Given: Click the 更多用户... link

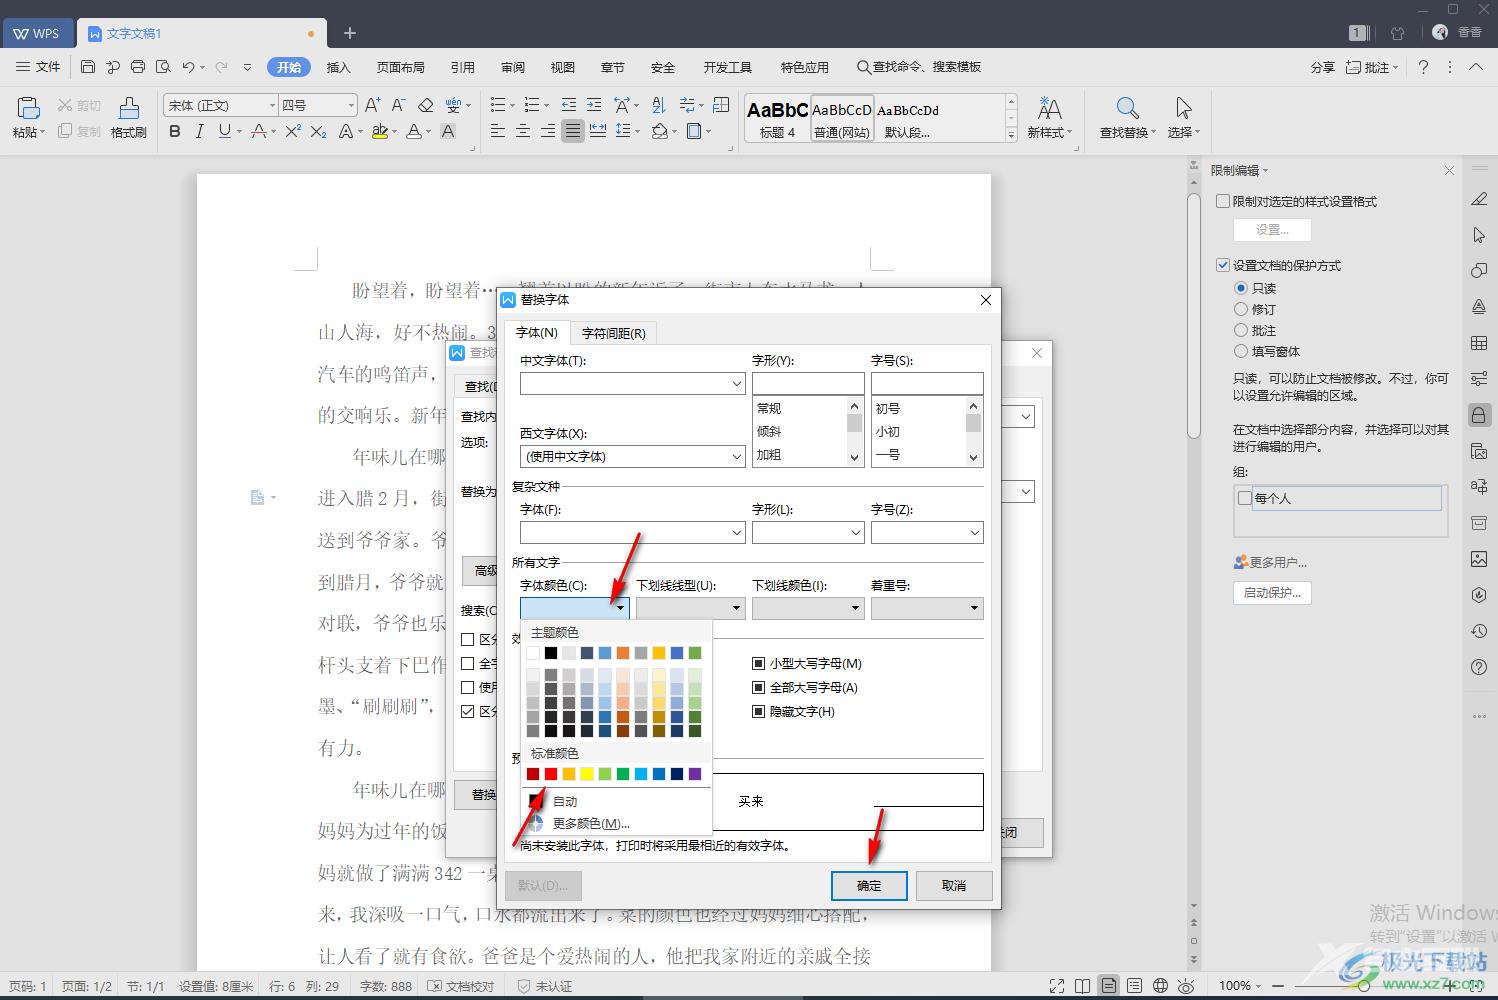Looking at the screenshot, I should (1270, 562).
